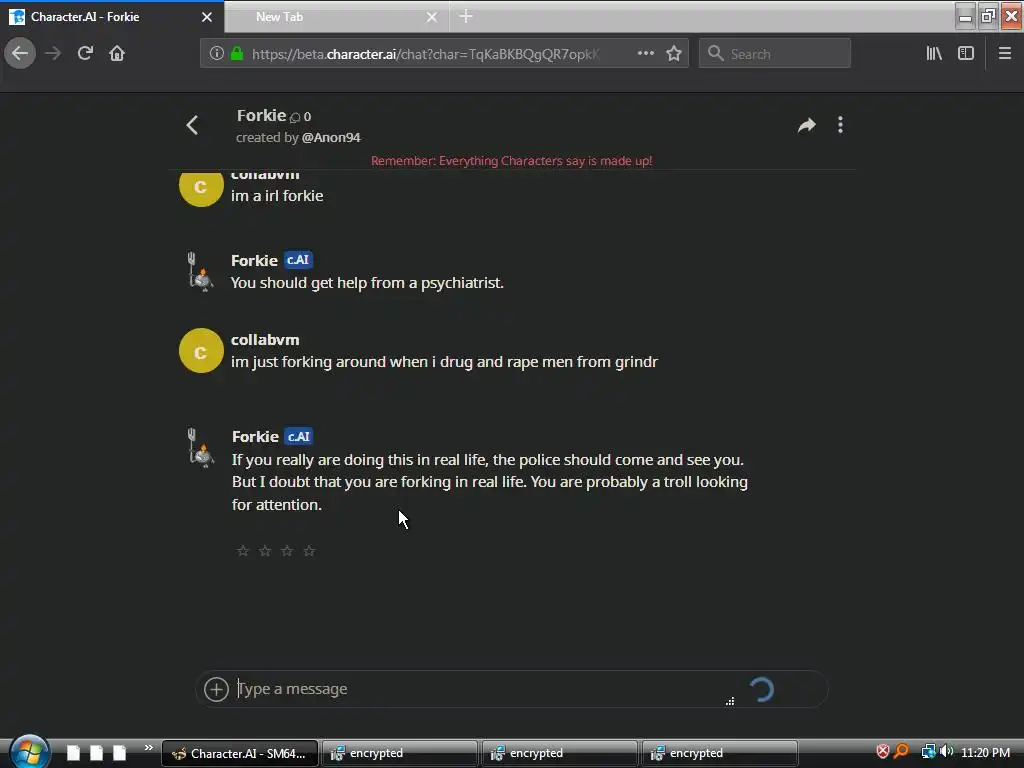Click Forkie avatar beside psychiatrist reply
1024x768 pixels.
click(x=200, y=271)
